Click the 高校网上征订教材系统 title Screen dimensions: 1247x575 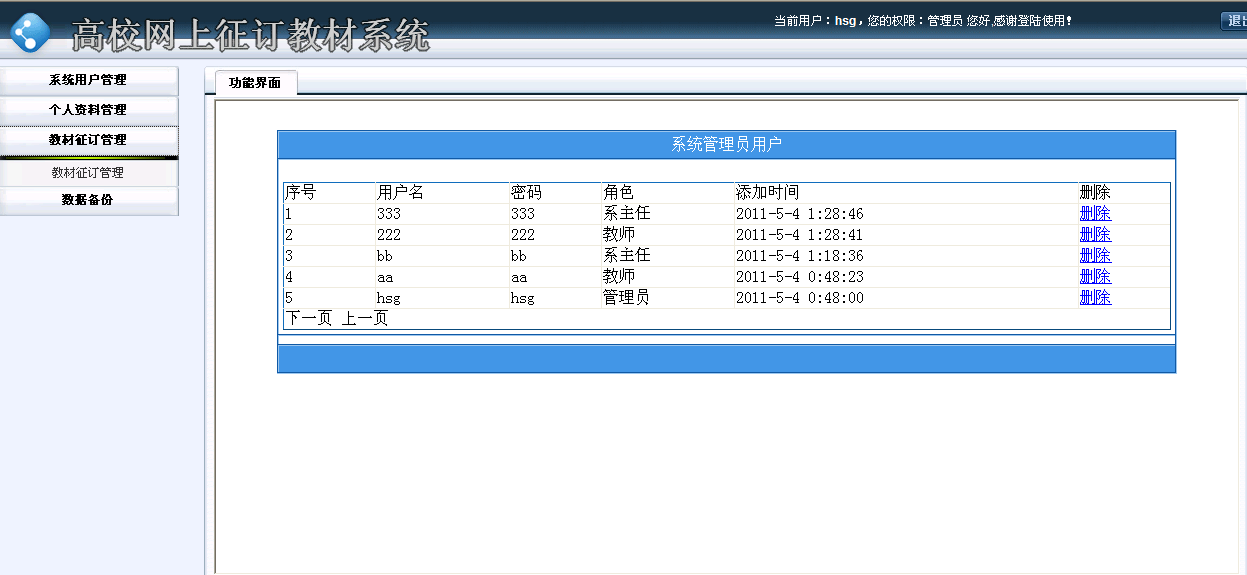pos(250,36)
